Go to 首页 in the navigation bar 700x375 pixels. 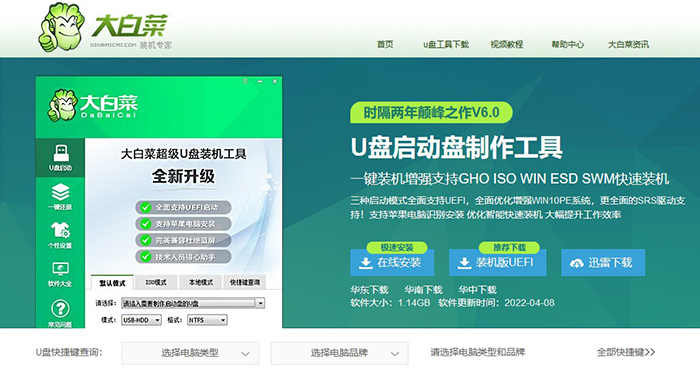click(385, 44)
